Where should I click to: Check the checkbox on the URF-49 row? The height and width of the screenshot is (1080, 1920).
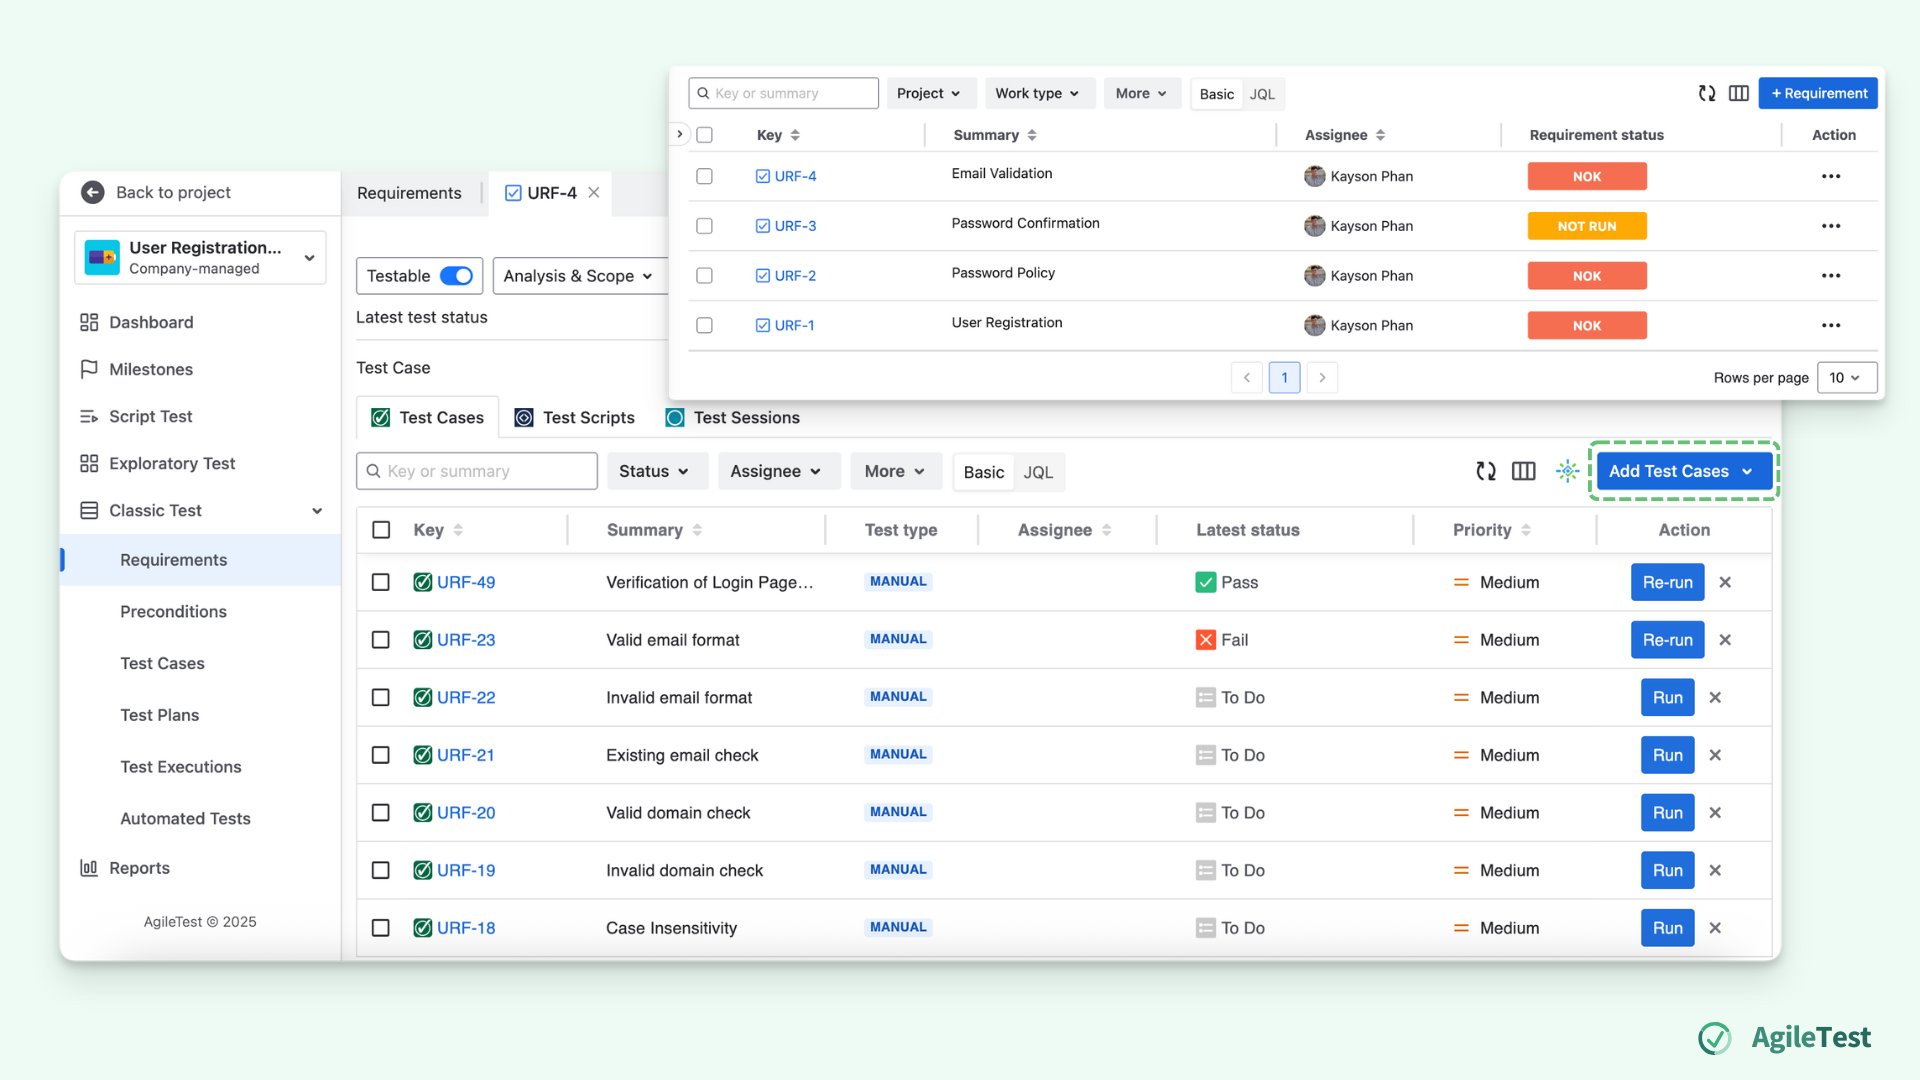click(380, 582)
